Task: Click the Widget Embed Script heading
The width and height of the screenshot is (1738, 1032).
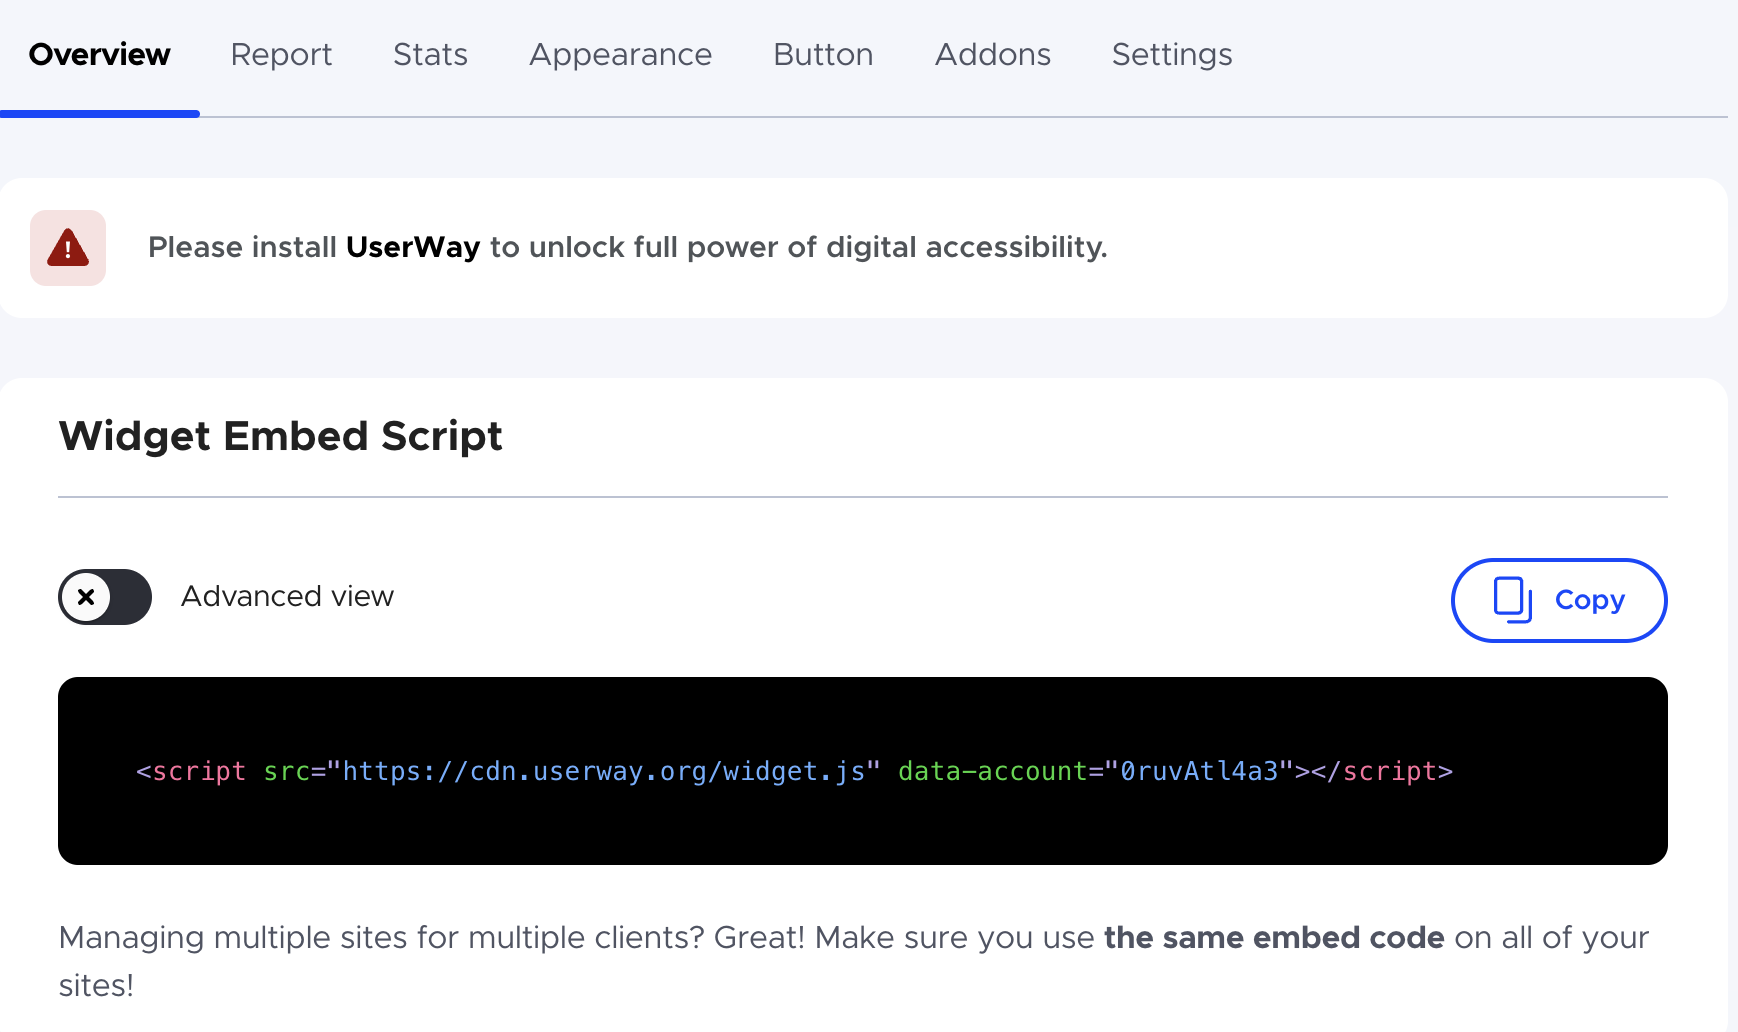Action: click(281, 436)
